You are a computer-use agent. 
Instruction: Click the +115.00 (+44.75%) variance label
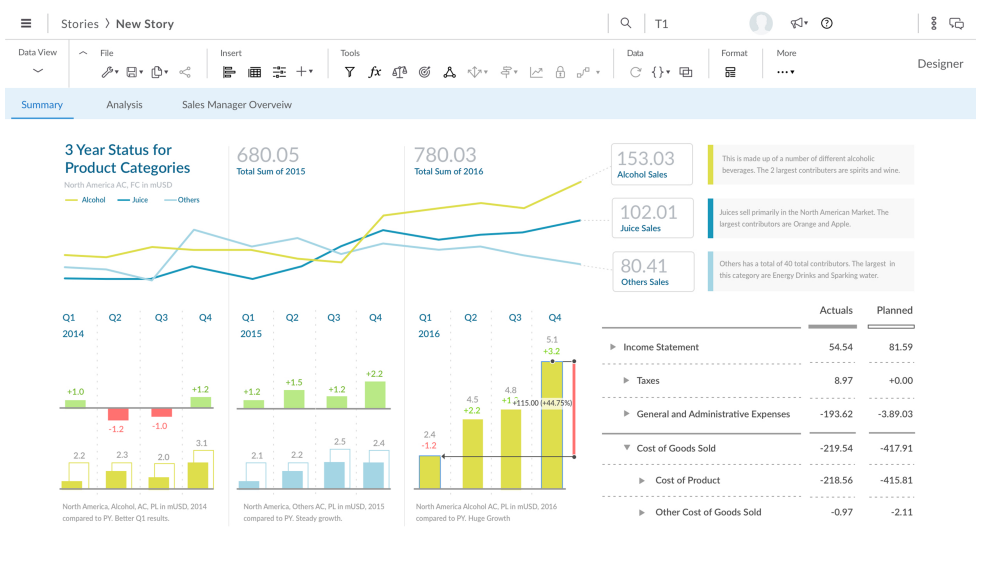point(543,403)
